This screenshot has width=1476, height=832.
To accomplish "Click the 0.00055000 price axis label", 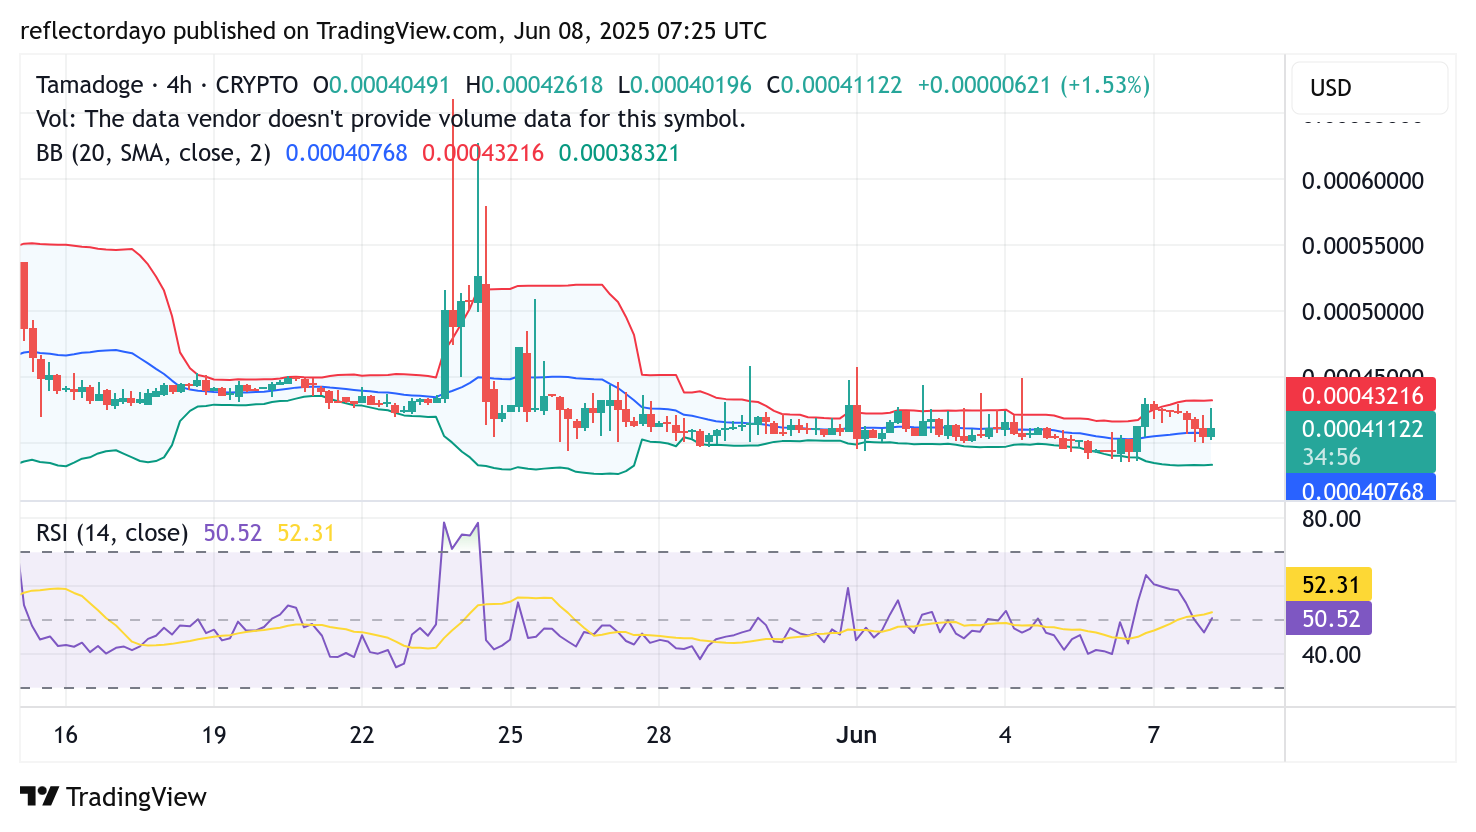I will click(x=1362, y=246).
